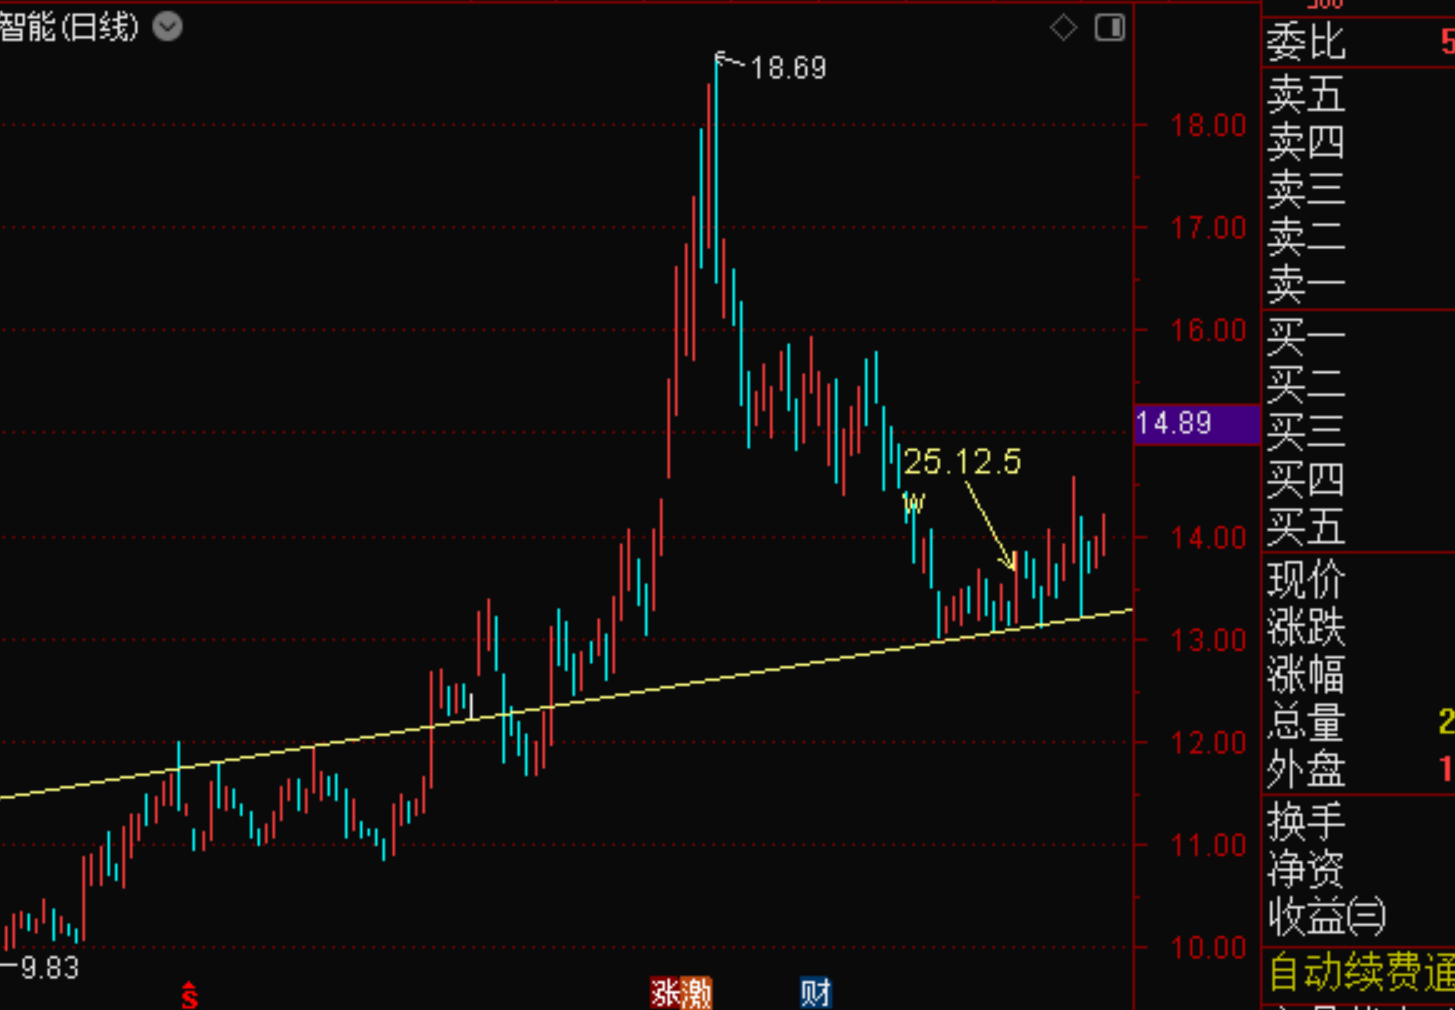Image resolution: width=1455 pixels, height=1010 pixels.
Task: Click the 换手 quote label
Action: (1306, 821)
